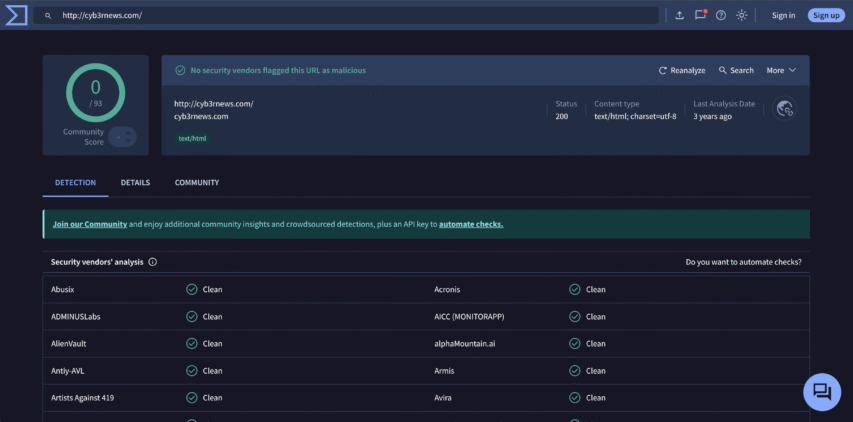This screenshot has height=422, width=853.
Task: Click the Clean check icon for AlienVault
Action: pos(191,344)
